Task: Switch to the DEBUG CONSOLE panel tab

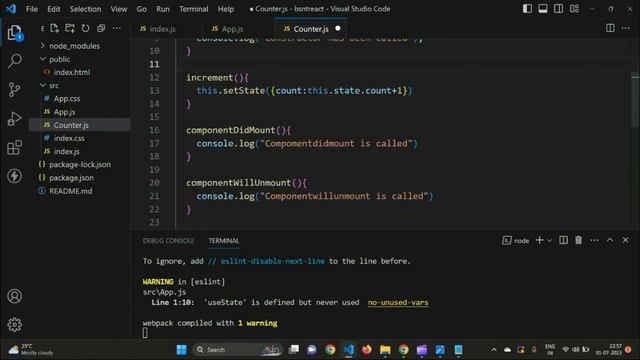Action: 168,241
